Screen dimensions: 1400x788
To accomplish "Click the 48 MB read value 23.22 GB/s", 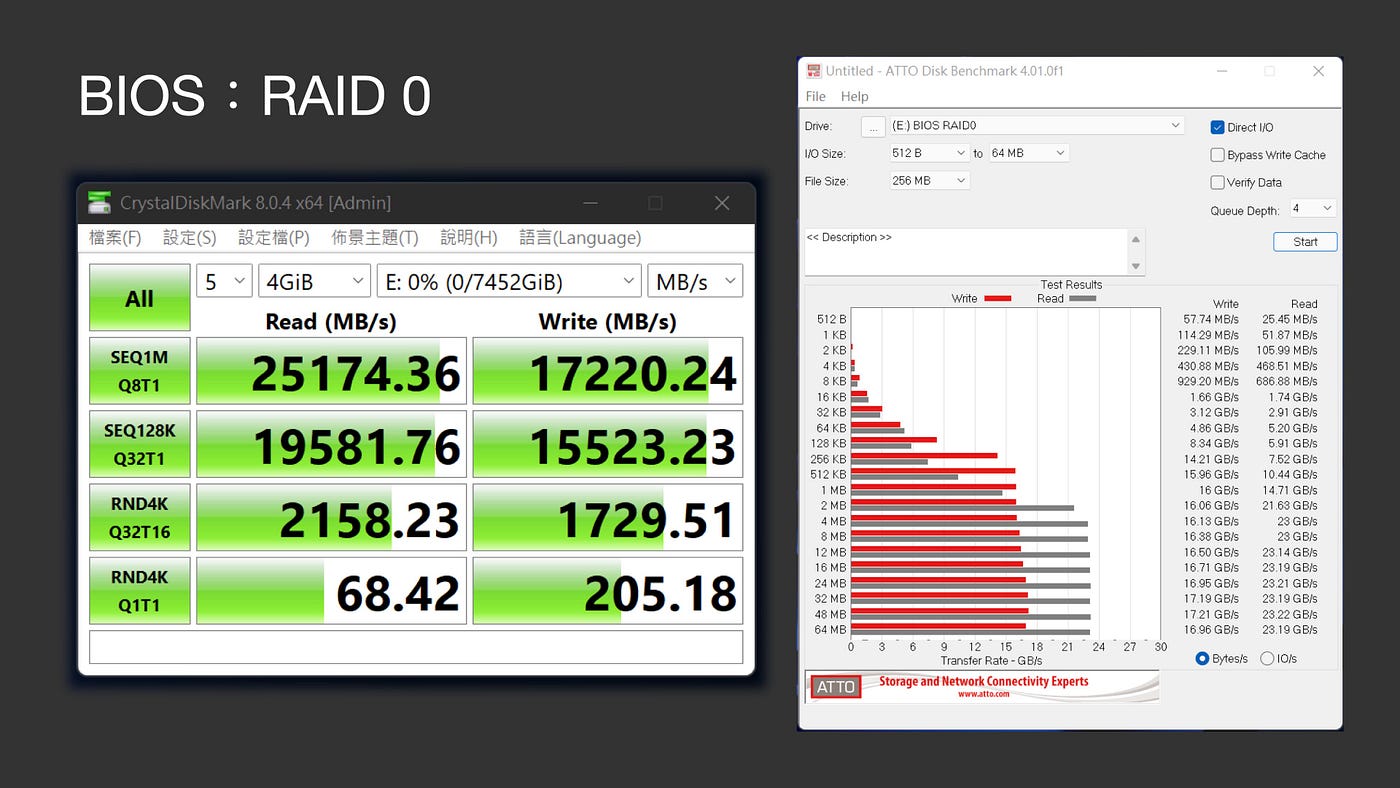I will click(x=1290, y=614).
